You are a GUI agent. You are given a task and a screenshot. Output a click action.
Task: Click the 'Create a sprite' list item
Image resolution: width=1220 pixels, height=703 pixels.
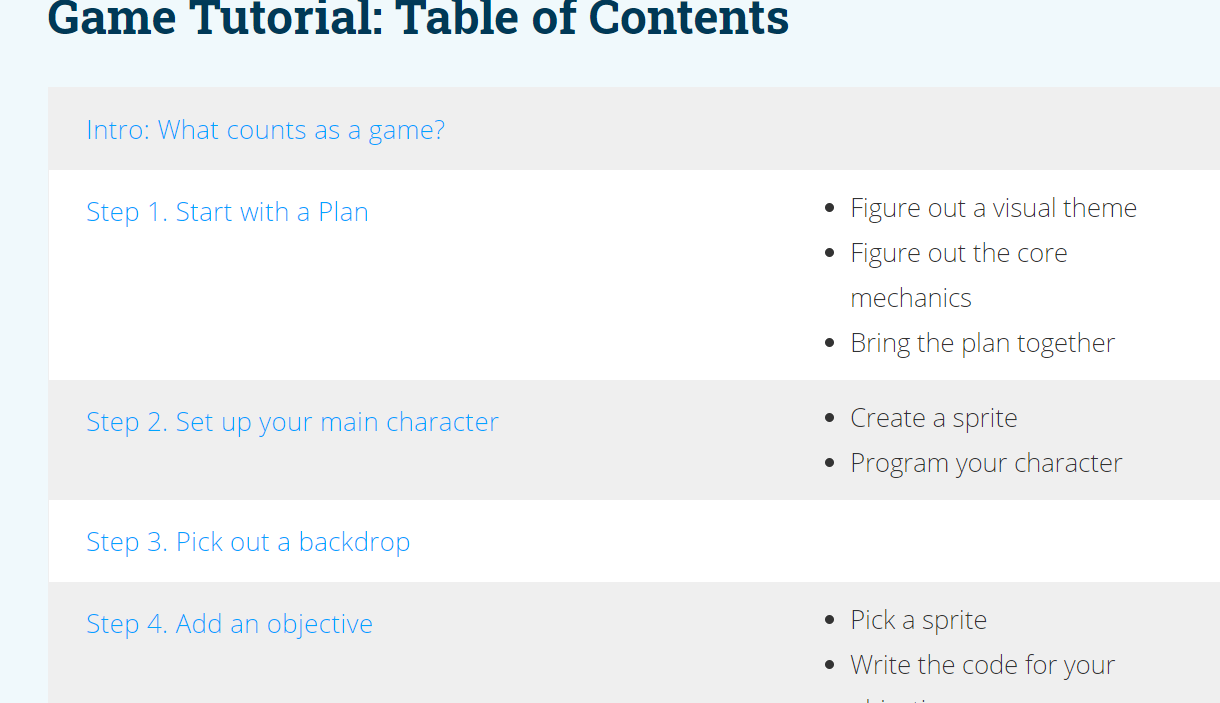pos(933,418)
